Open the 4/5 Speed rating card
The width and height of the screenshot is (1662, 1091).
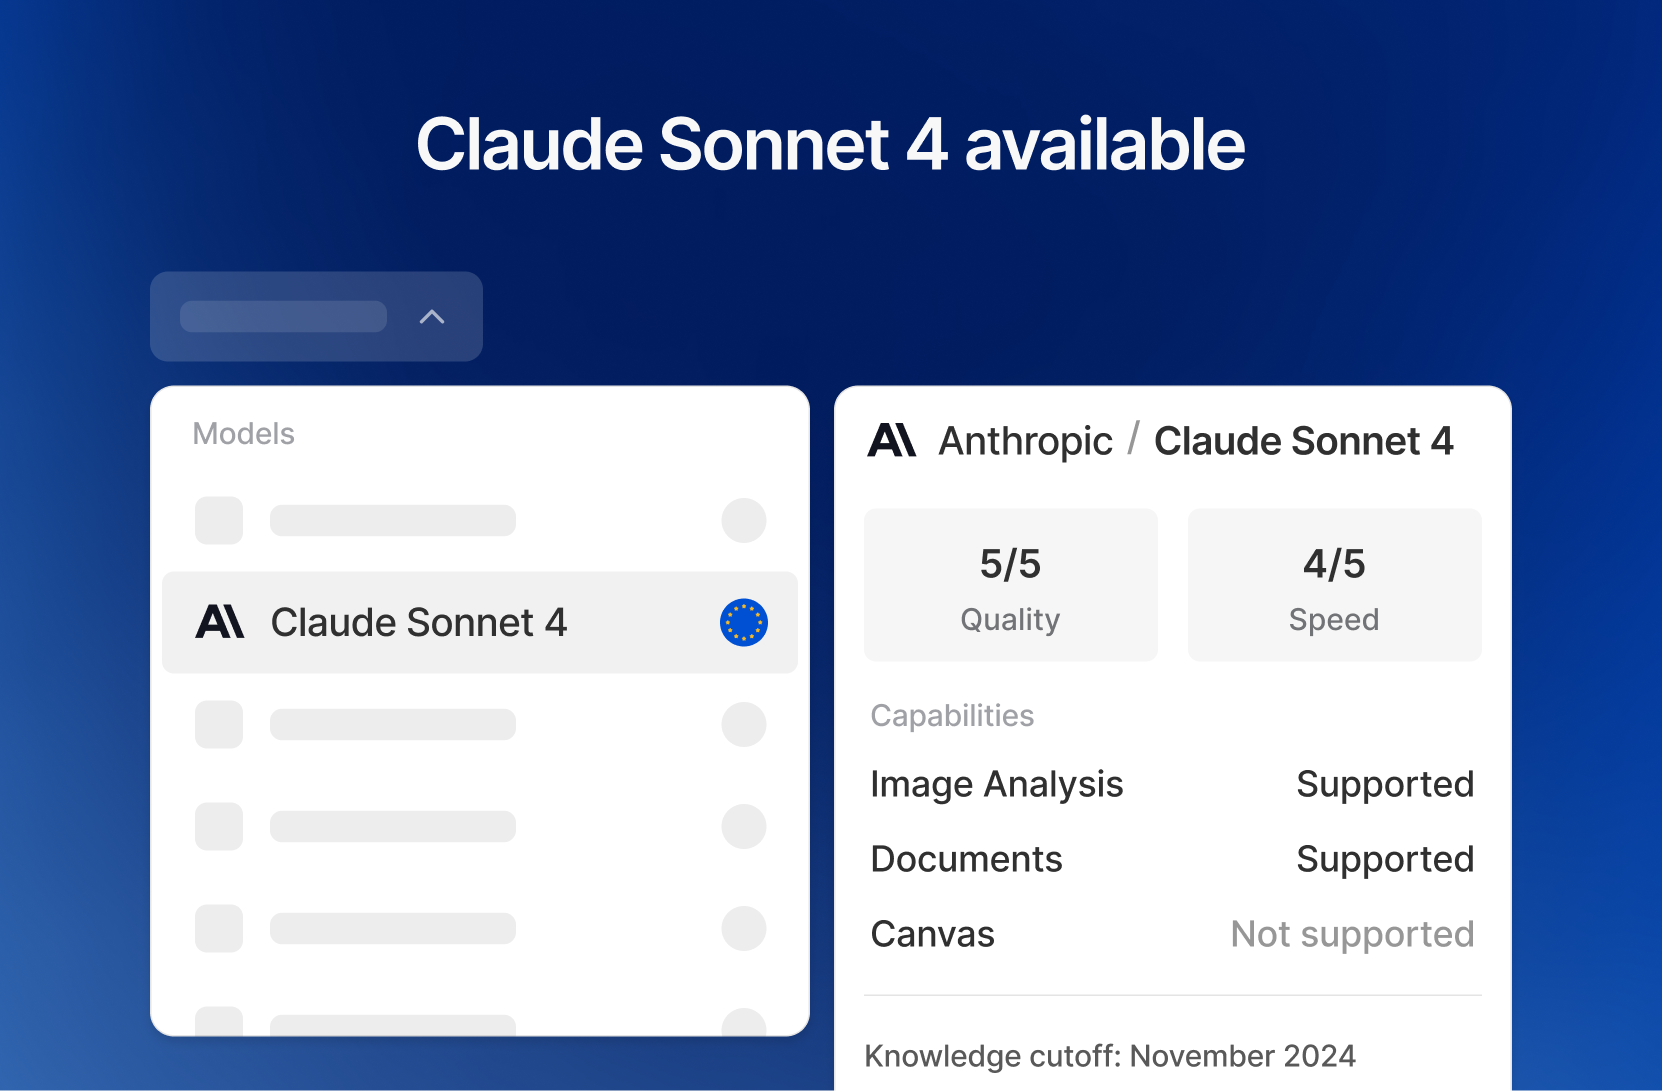1335,585
